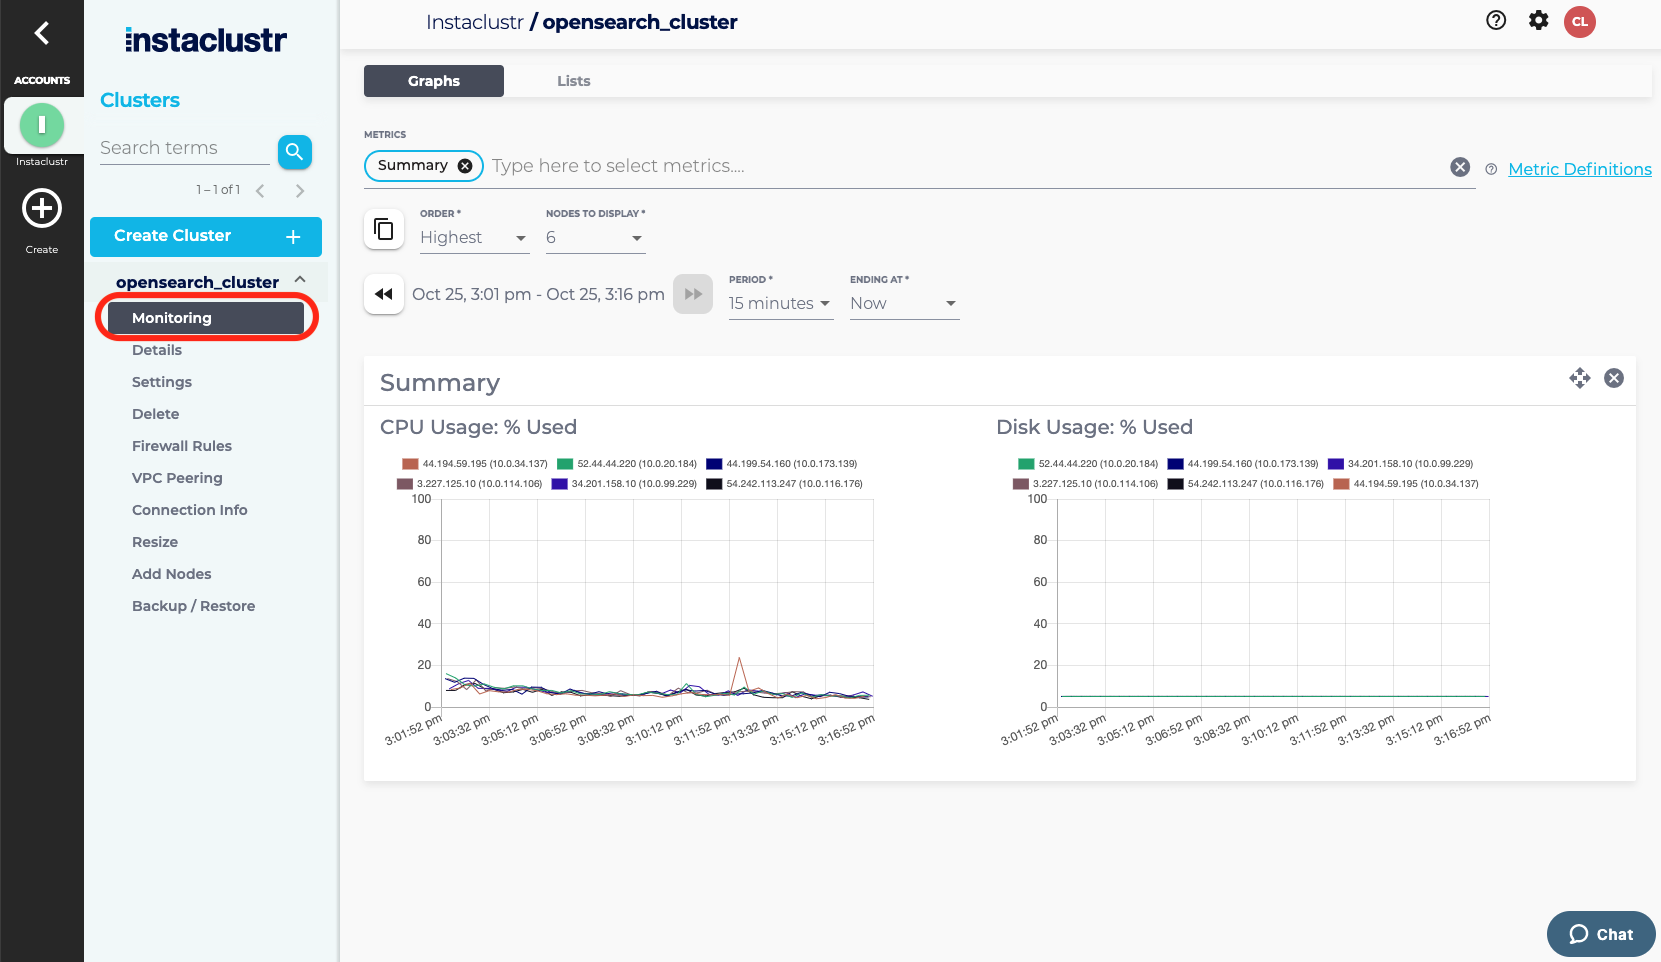Open the settings gear icon
This screenshot has width=1661, height=962.
pyautogui.click(x=1538, y=21)
